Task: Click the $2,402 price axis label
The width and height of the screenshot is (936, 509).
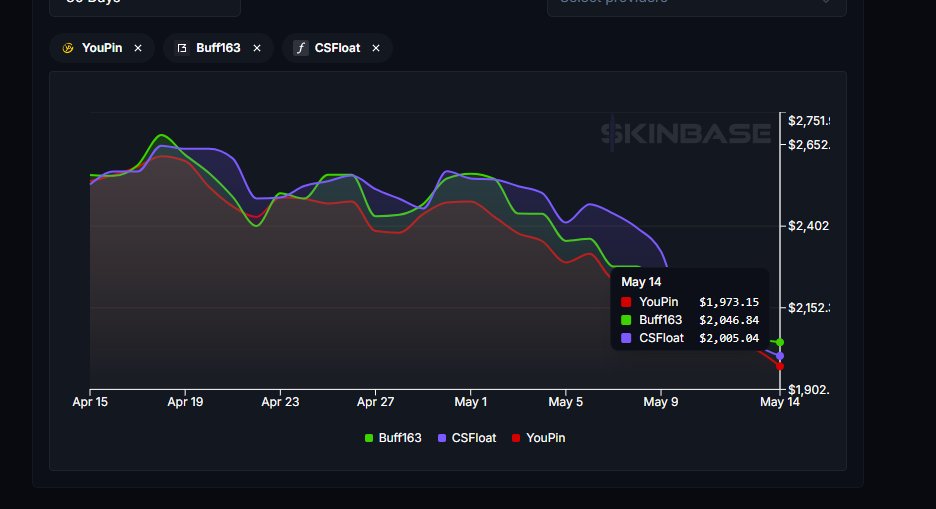Action: click(x=808, y=226)
